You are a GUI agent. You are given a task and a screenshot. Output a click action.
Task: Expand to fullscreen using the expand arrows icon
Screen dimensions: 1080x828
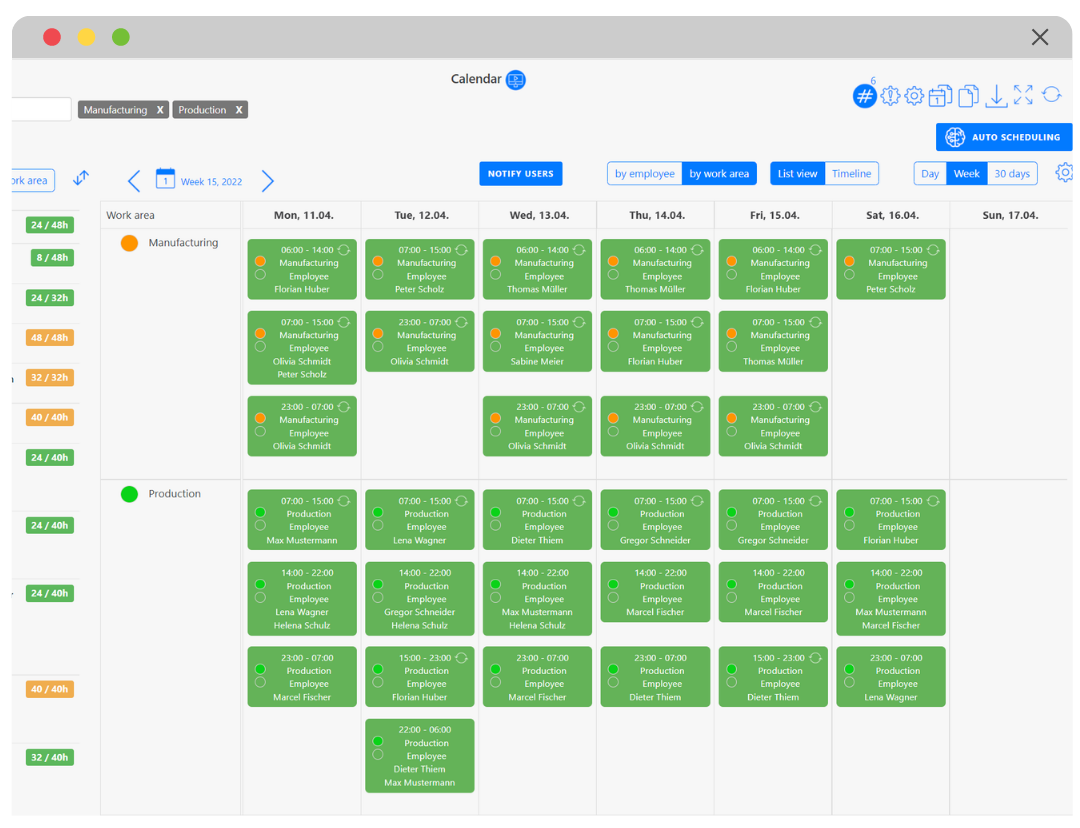[x=1023, y=95]
